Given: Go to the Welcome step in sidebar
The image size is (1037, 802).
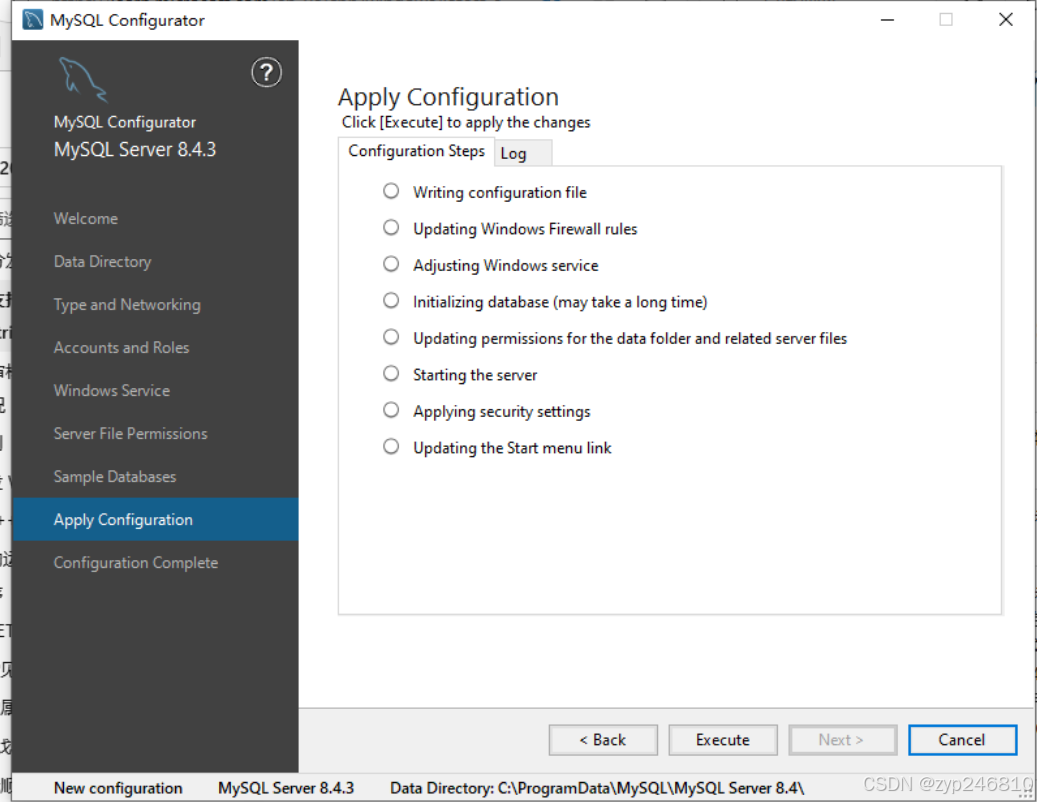Looking at the screenshot, I should (86, 218).
